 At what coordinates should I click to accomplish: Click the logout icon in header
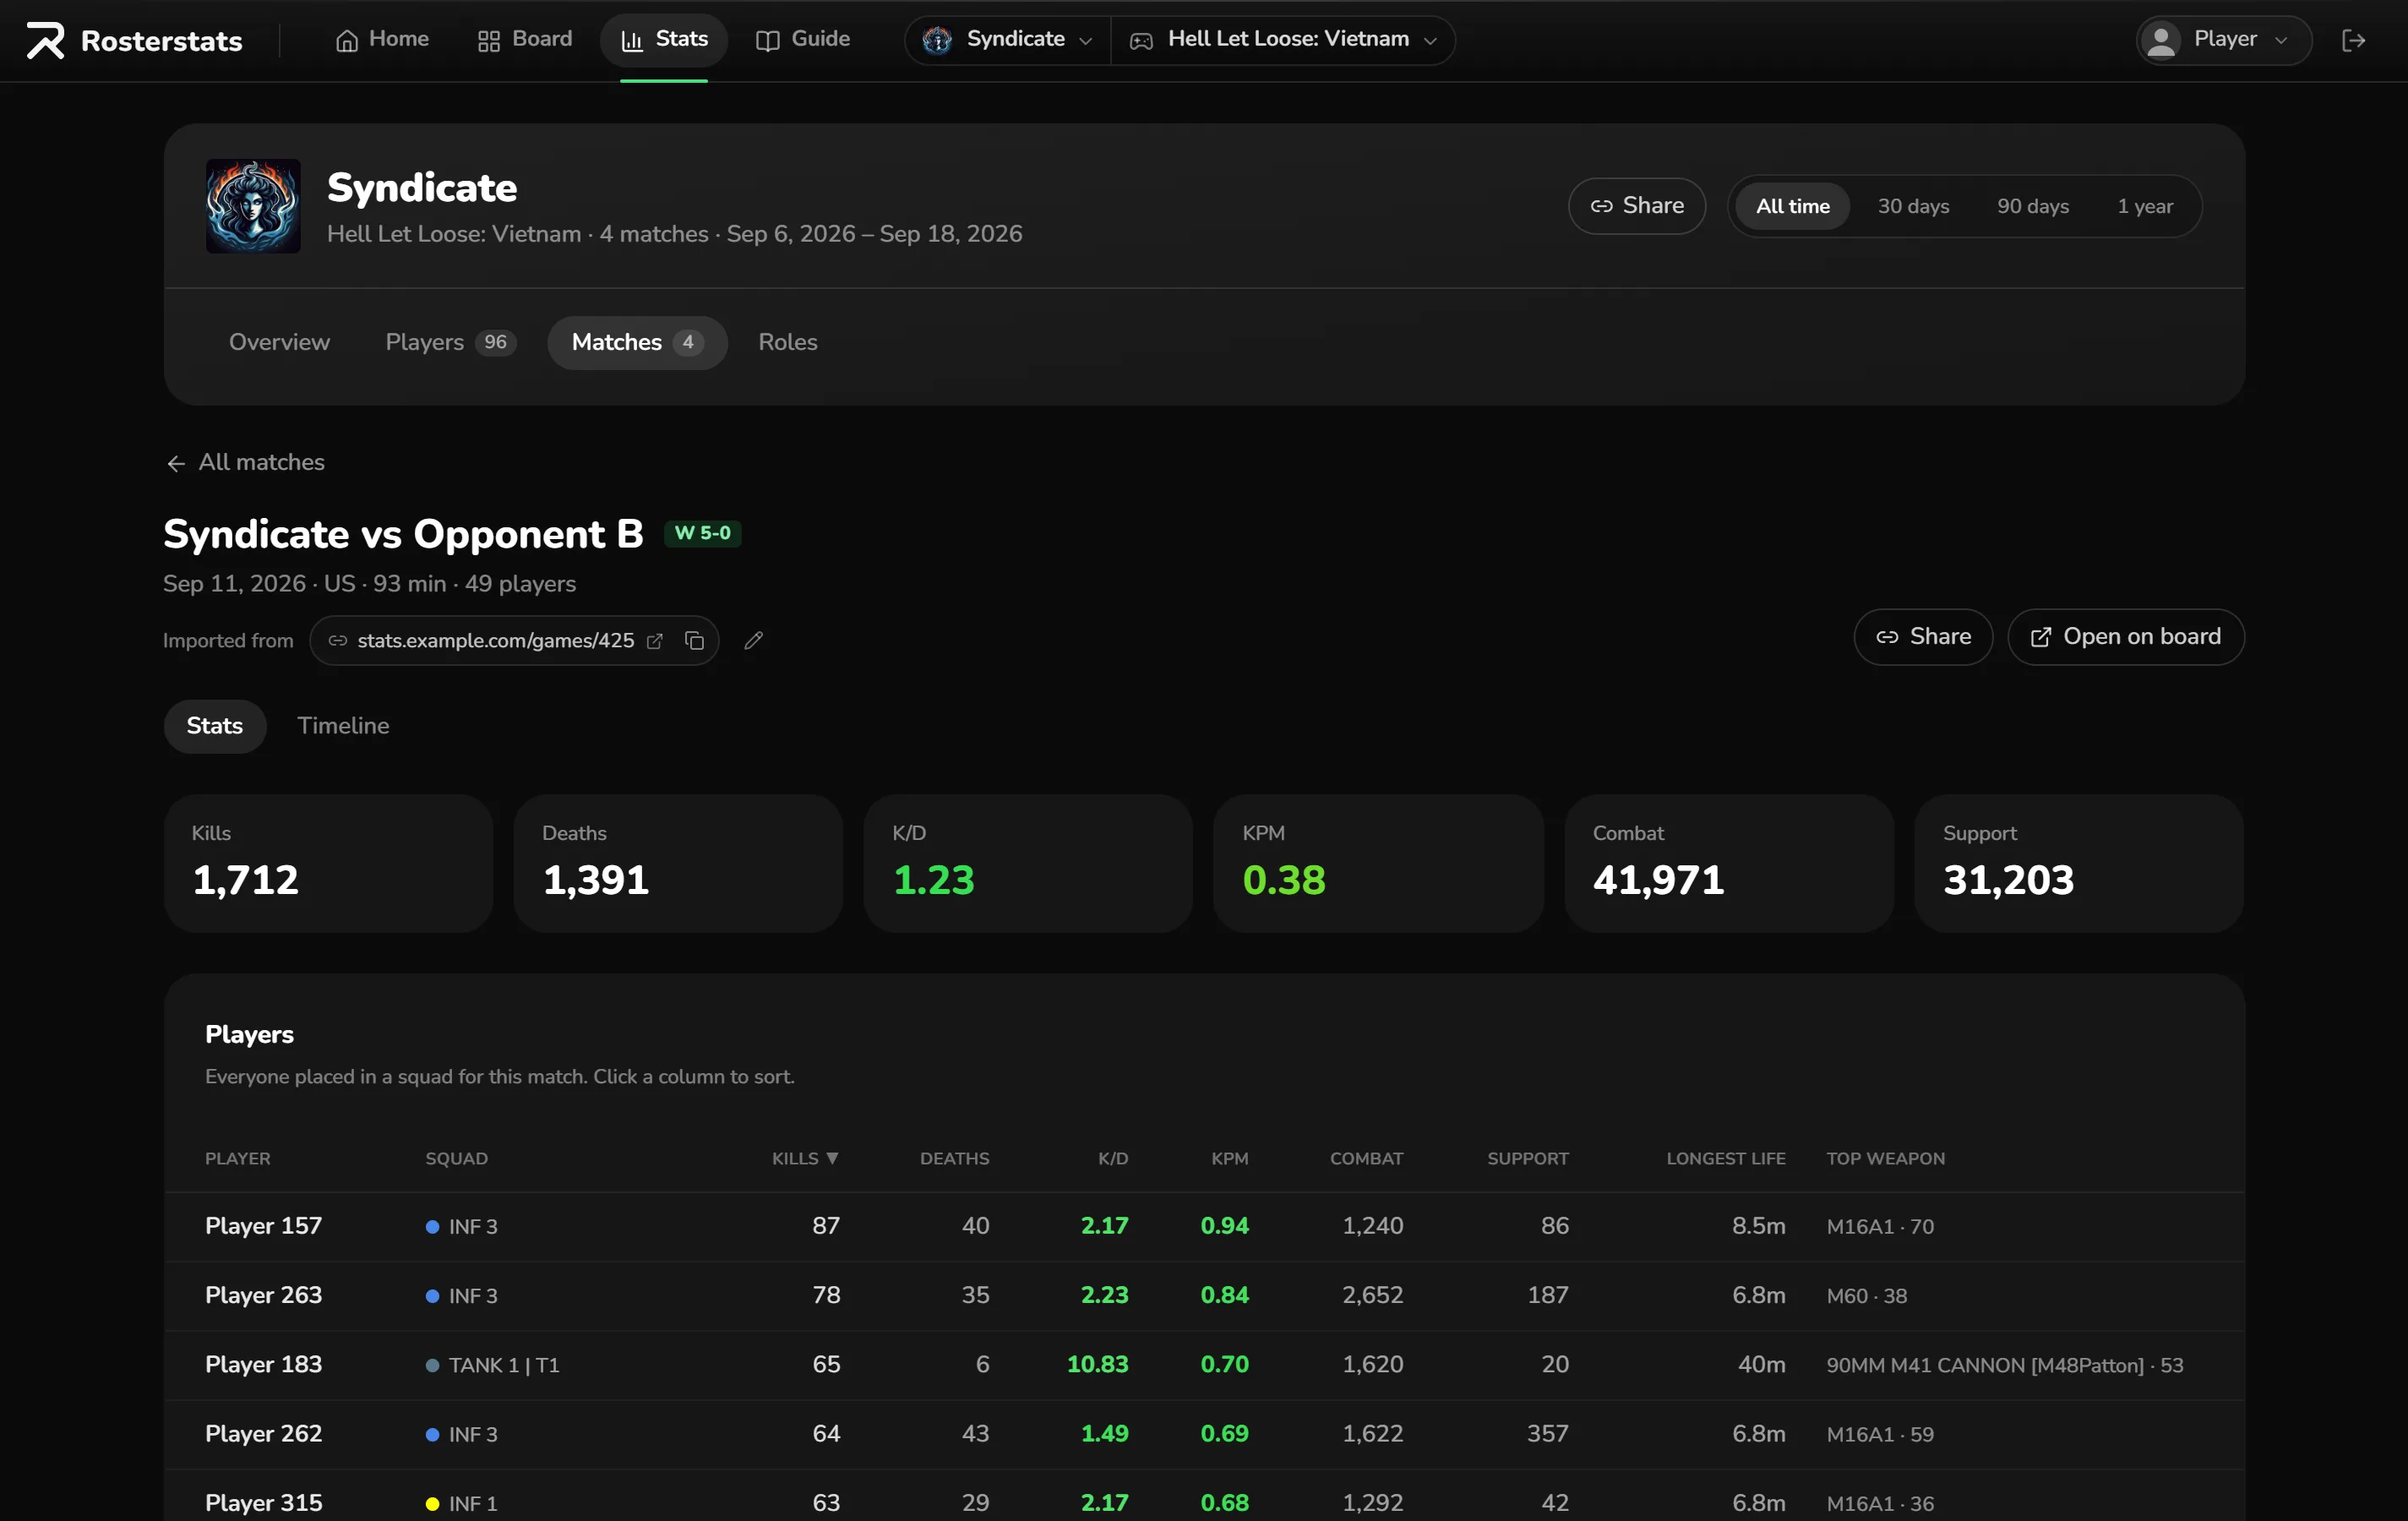pos(2353,40)
